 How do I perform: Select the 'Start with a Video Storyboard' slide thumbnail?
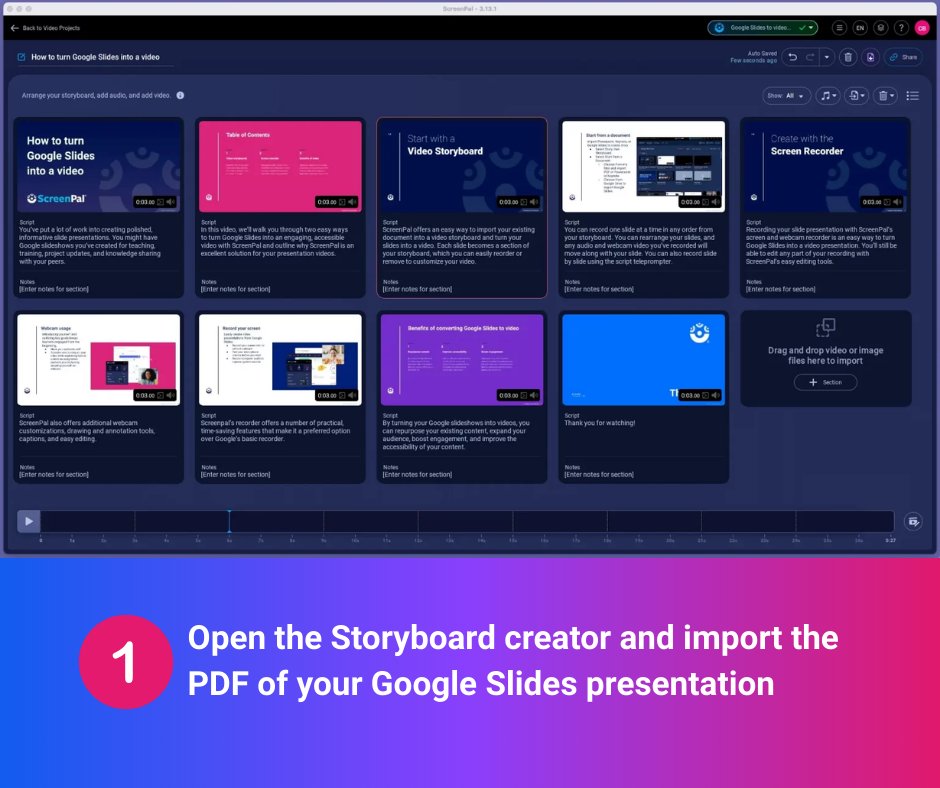[462, 166]
